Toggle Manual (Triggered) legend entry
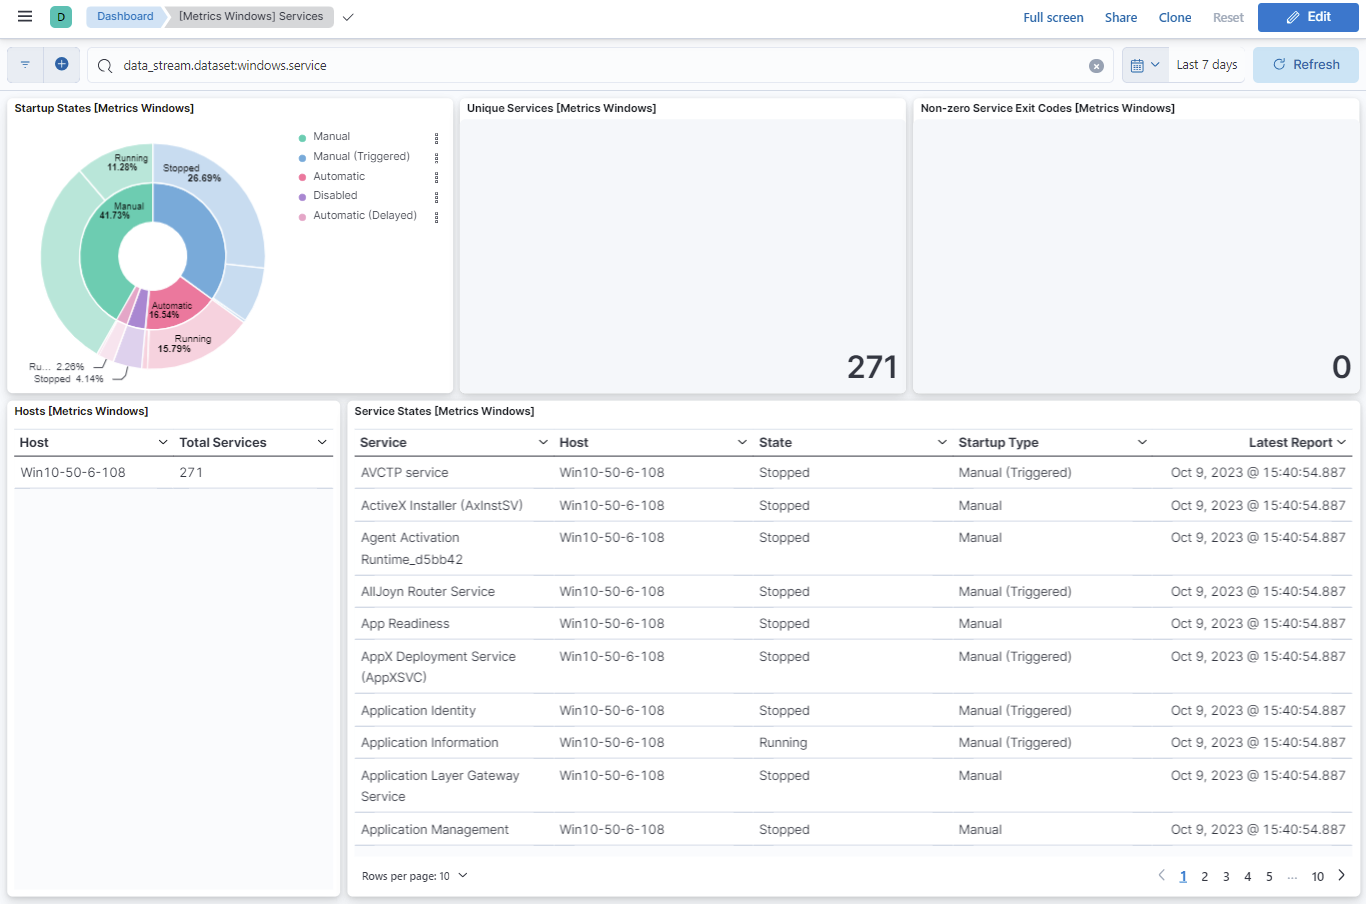The width and height of the screenshot is (1366, 904). pyautogui.click(x=361, y=157)
